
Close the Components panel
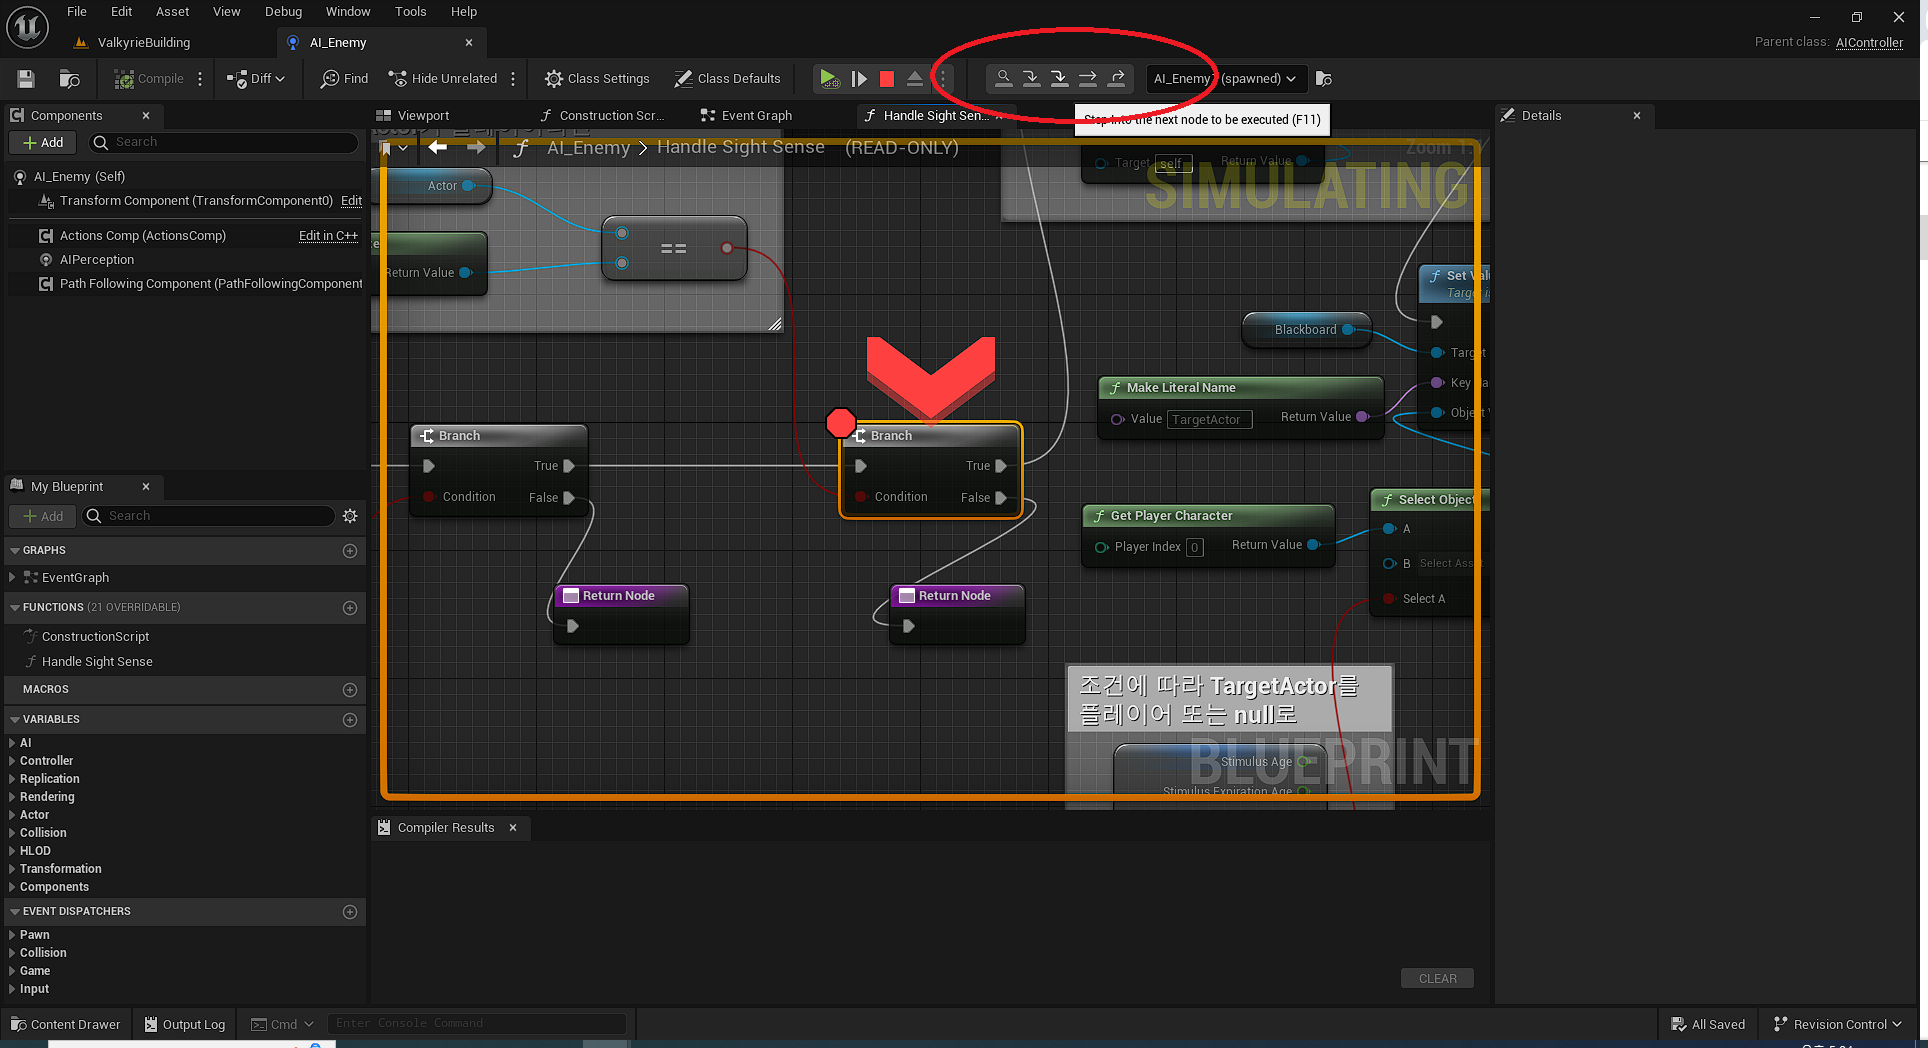[146, 116]
